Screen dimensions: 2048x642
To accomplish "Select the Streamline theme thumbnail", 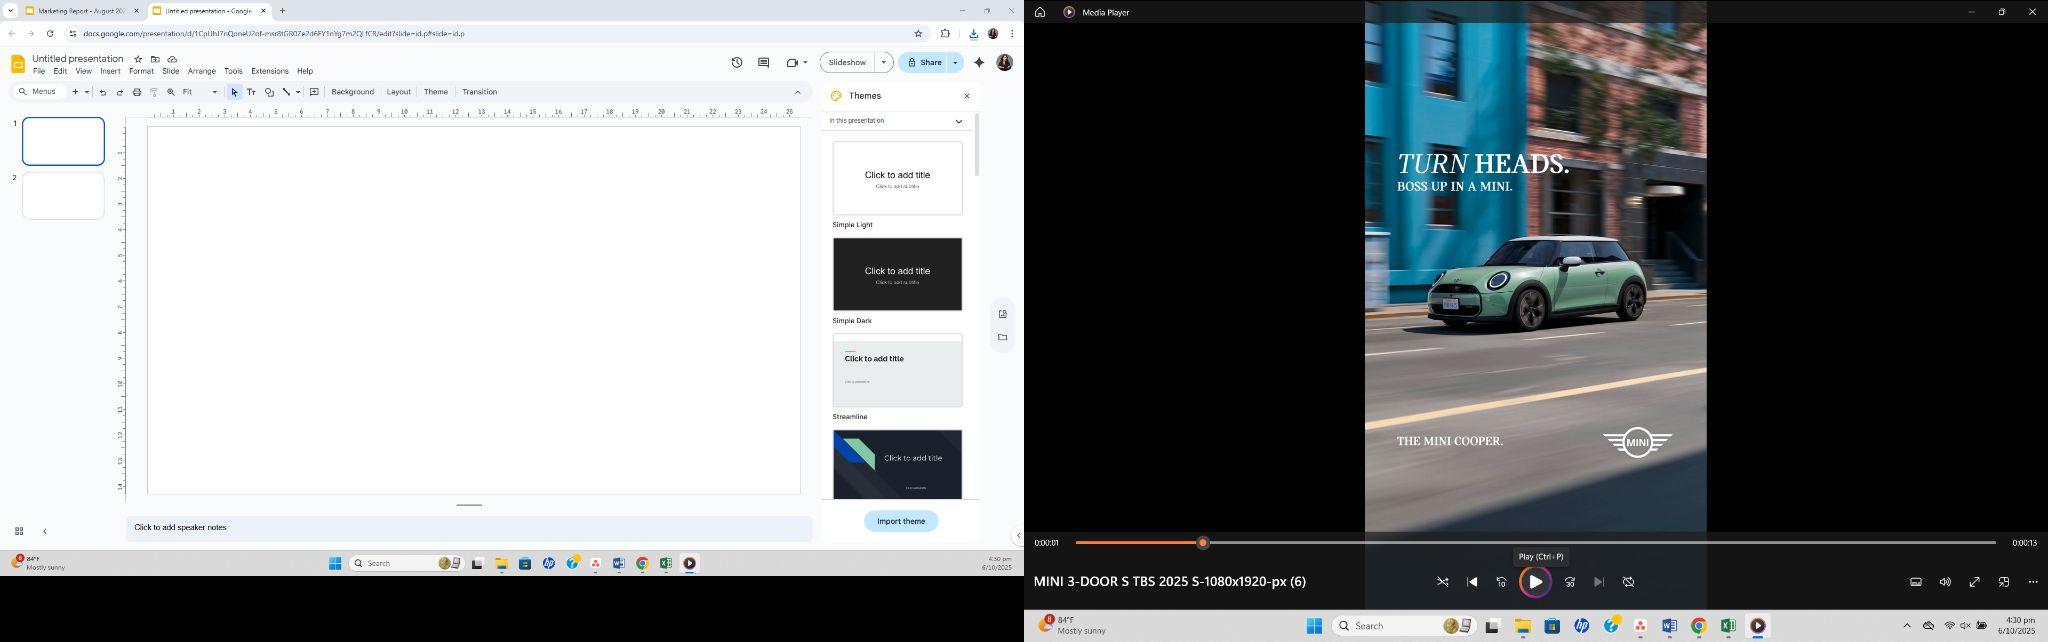I will (x=897, y=370).
